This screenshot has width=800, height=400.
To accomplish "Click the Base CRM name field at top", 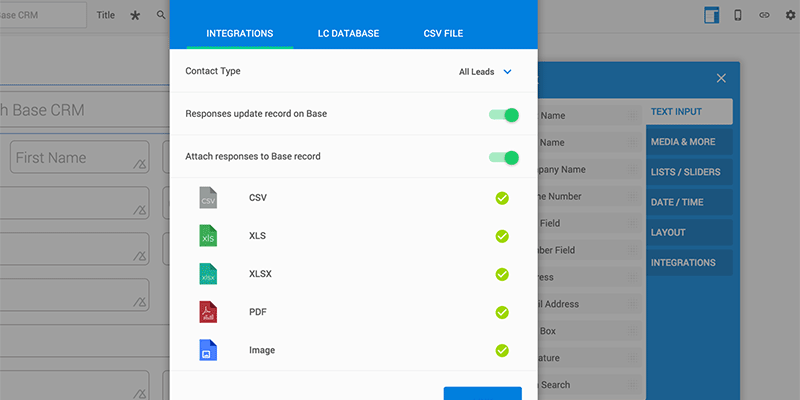I will (x=41, y=15).
